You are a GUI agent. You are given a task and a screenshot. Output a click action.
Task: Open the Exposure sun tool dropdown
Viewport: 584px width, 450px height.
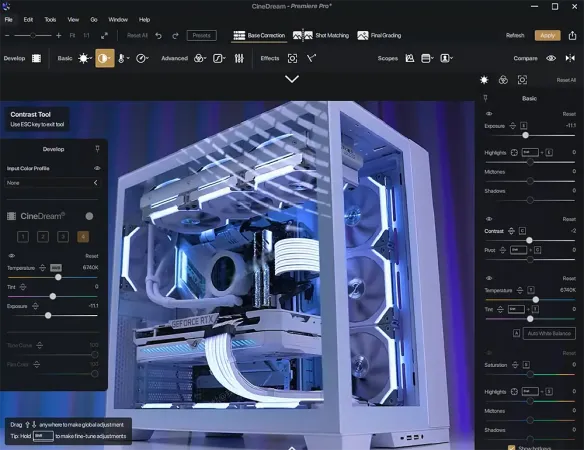[85, 58]
